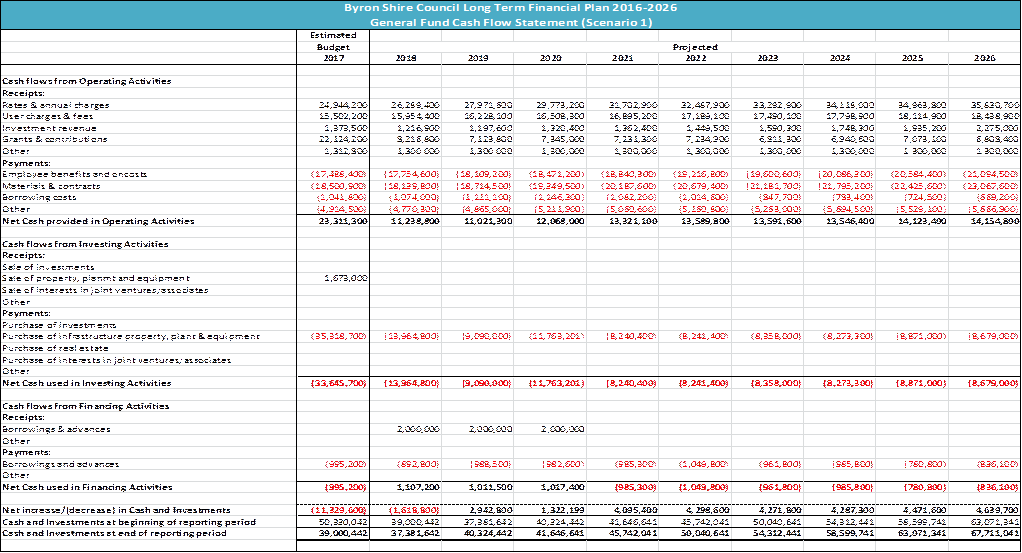Select the 'Projected' header label

point(695,47)
